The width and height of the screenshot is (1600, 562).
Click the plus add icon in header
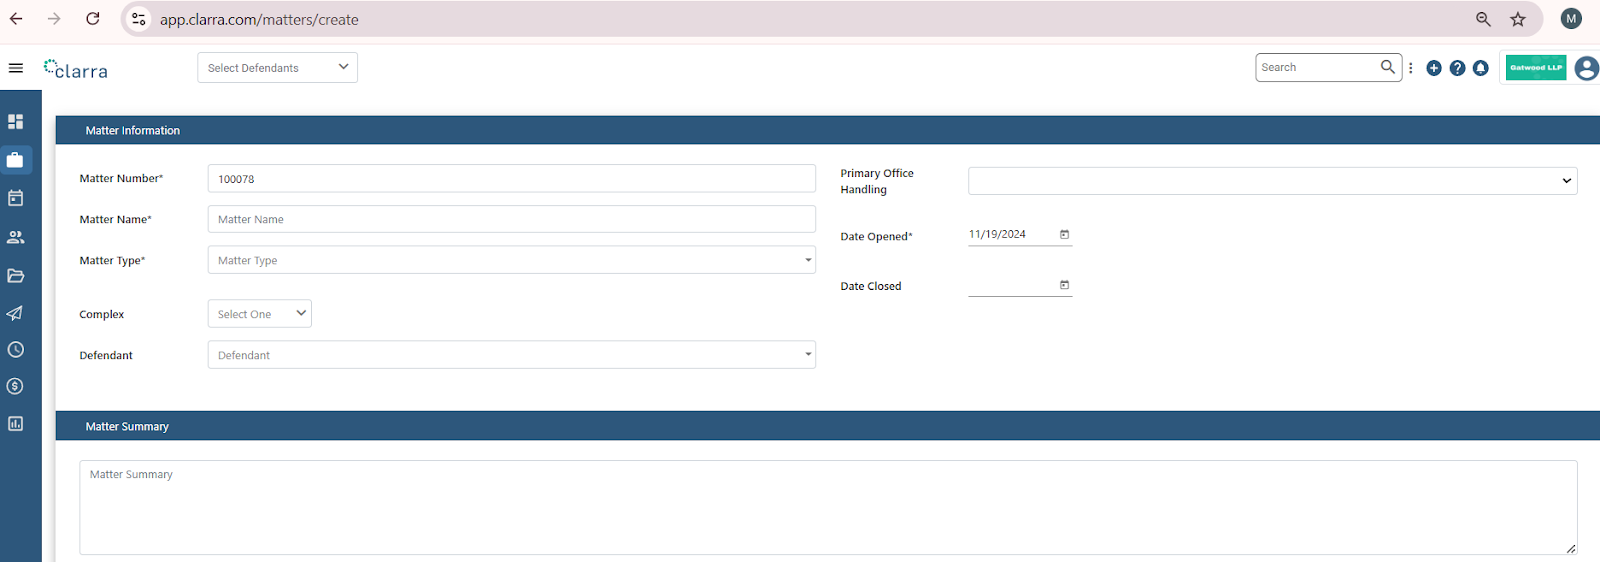point(1434,68)
